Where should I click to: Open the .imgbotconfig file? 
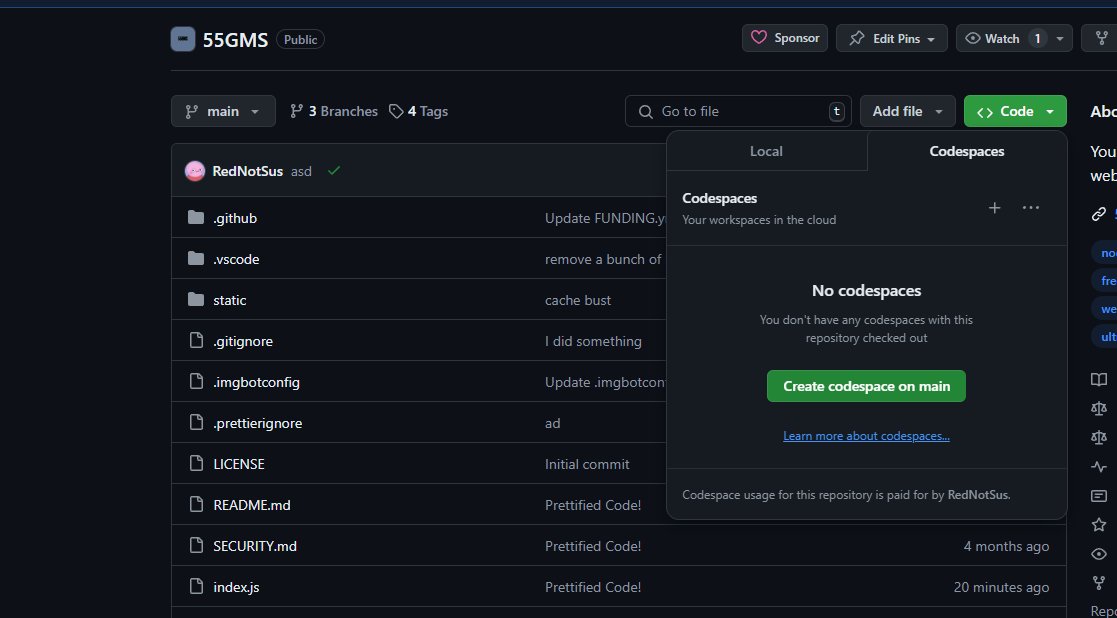[x=256, y=382]
